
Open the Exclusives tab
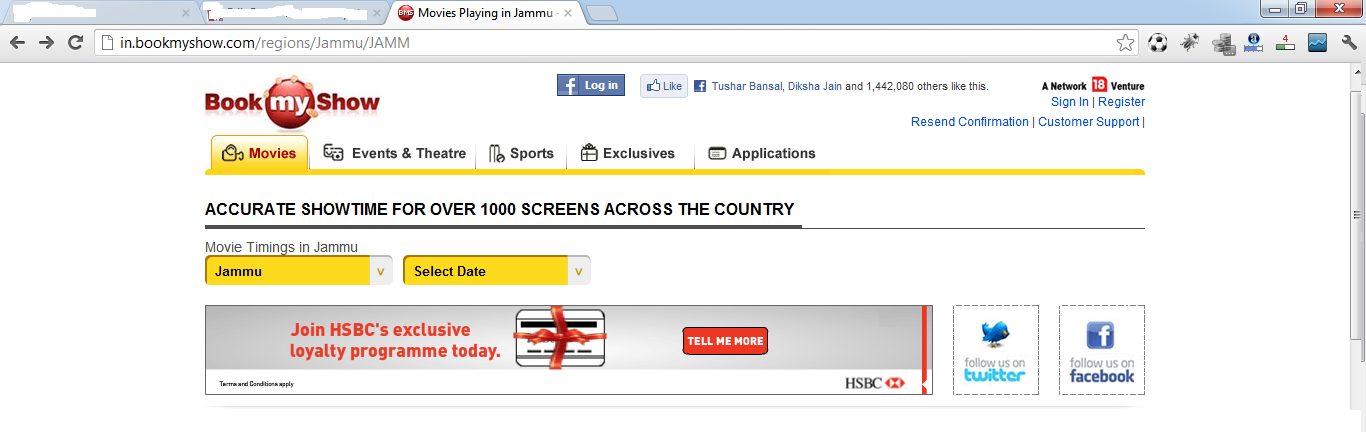tap(628, 153)
